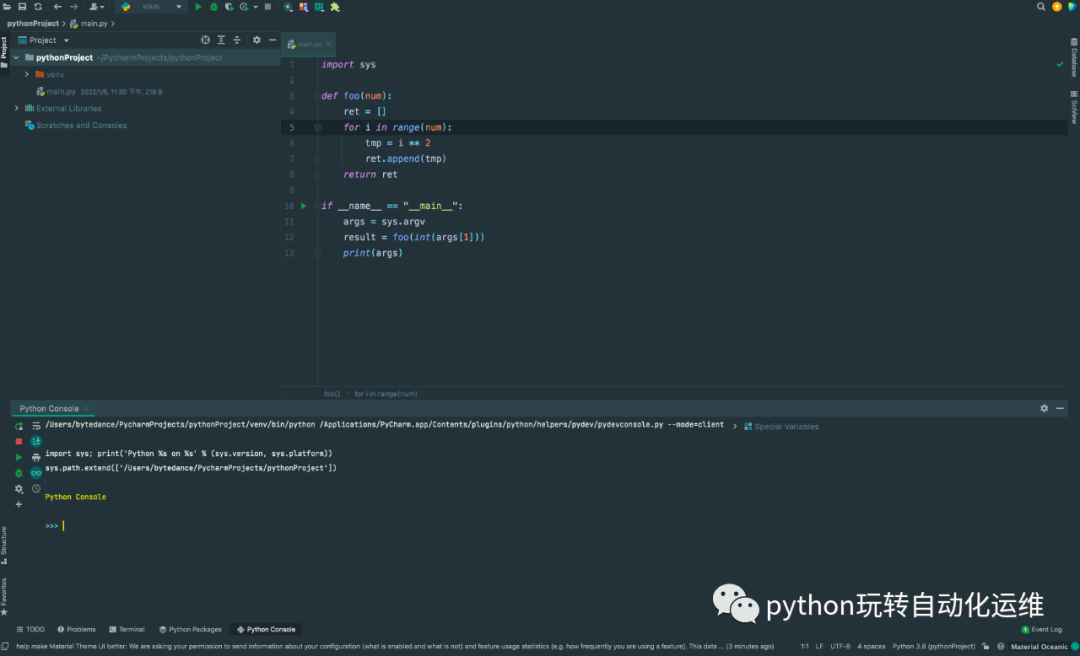
Task: Click Select Opened File target icon
Action: (205, 40)
